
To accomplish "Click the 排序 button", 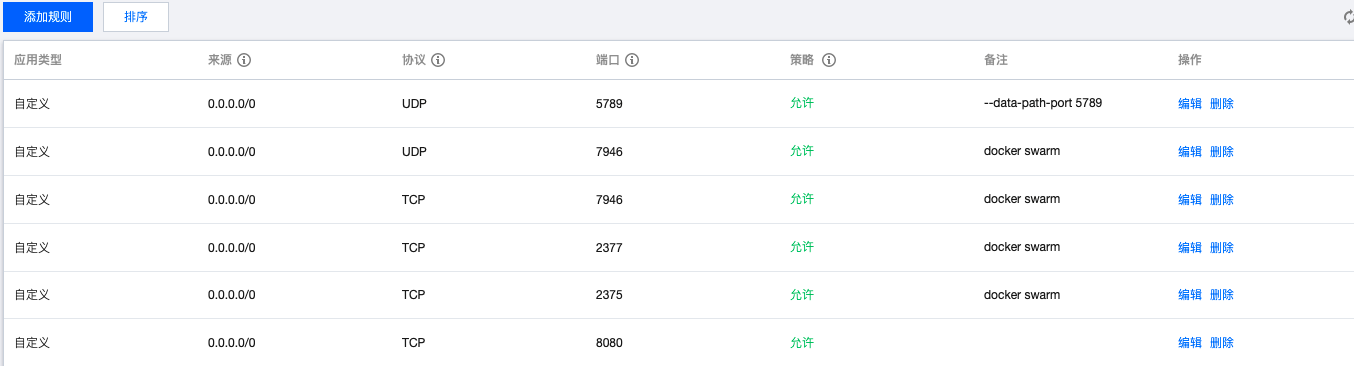I will point(136,16).
